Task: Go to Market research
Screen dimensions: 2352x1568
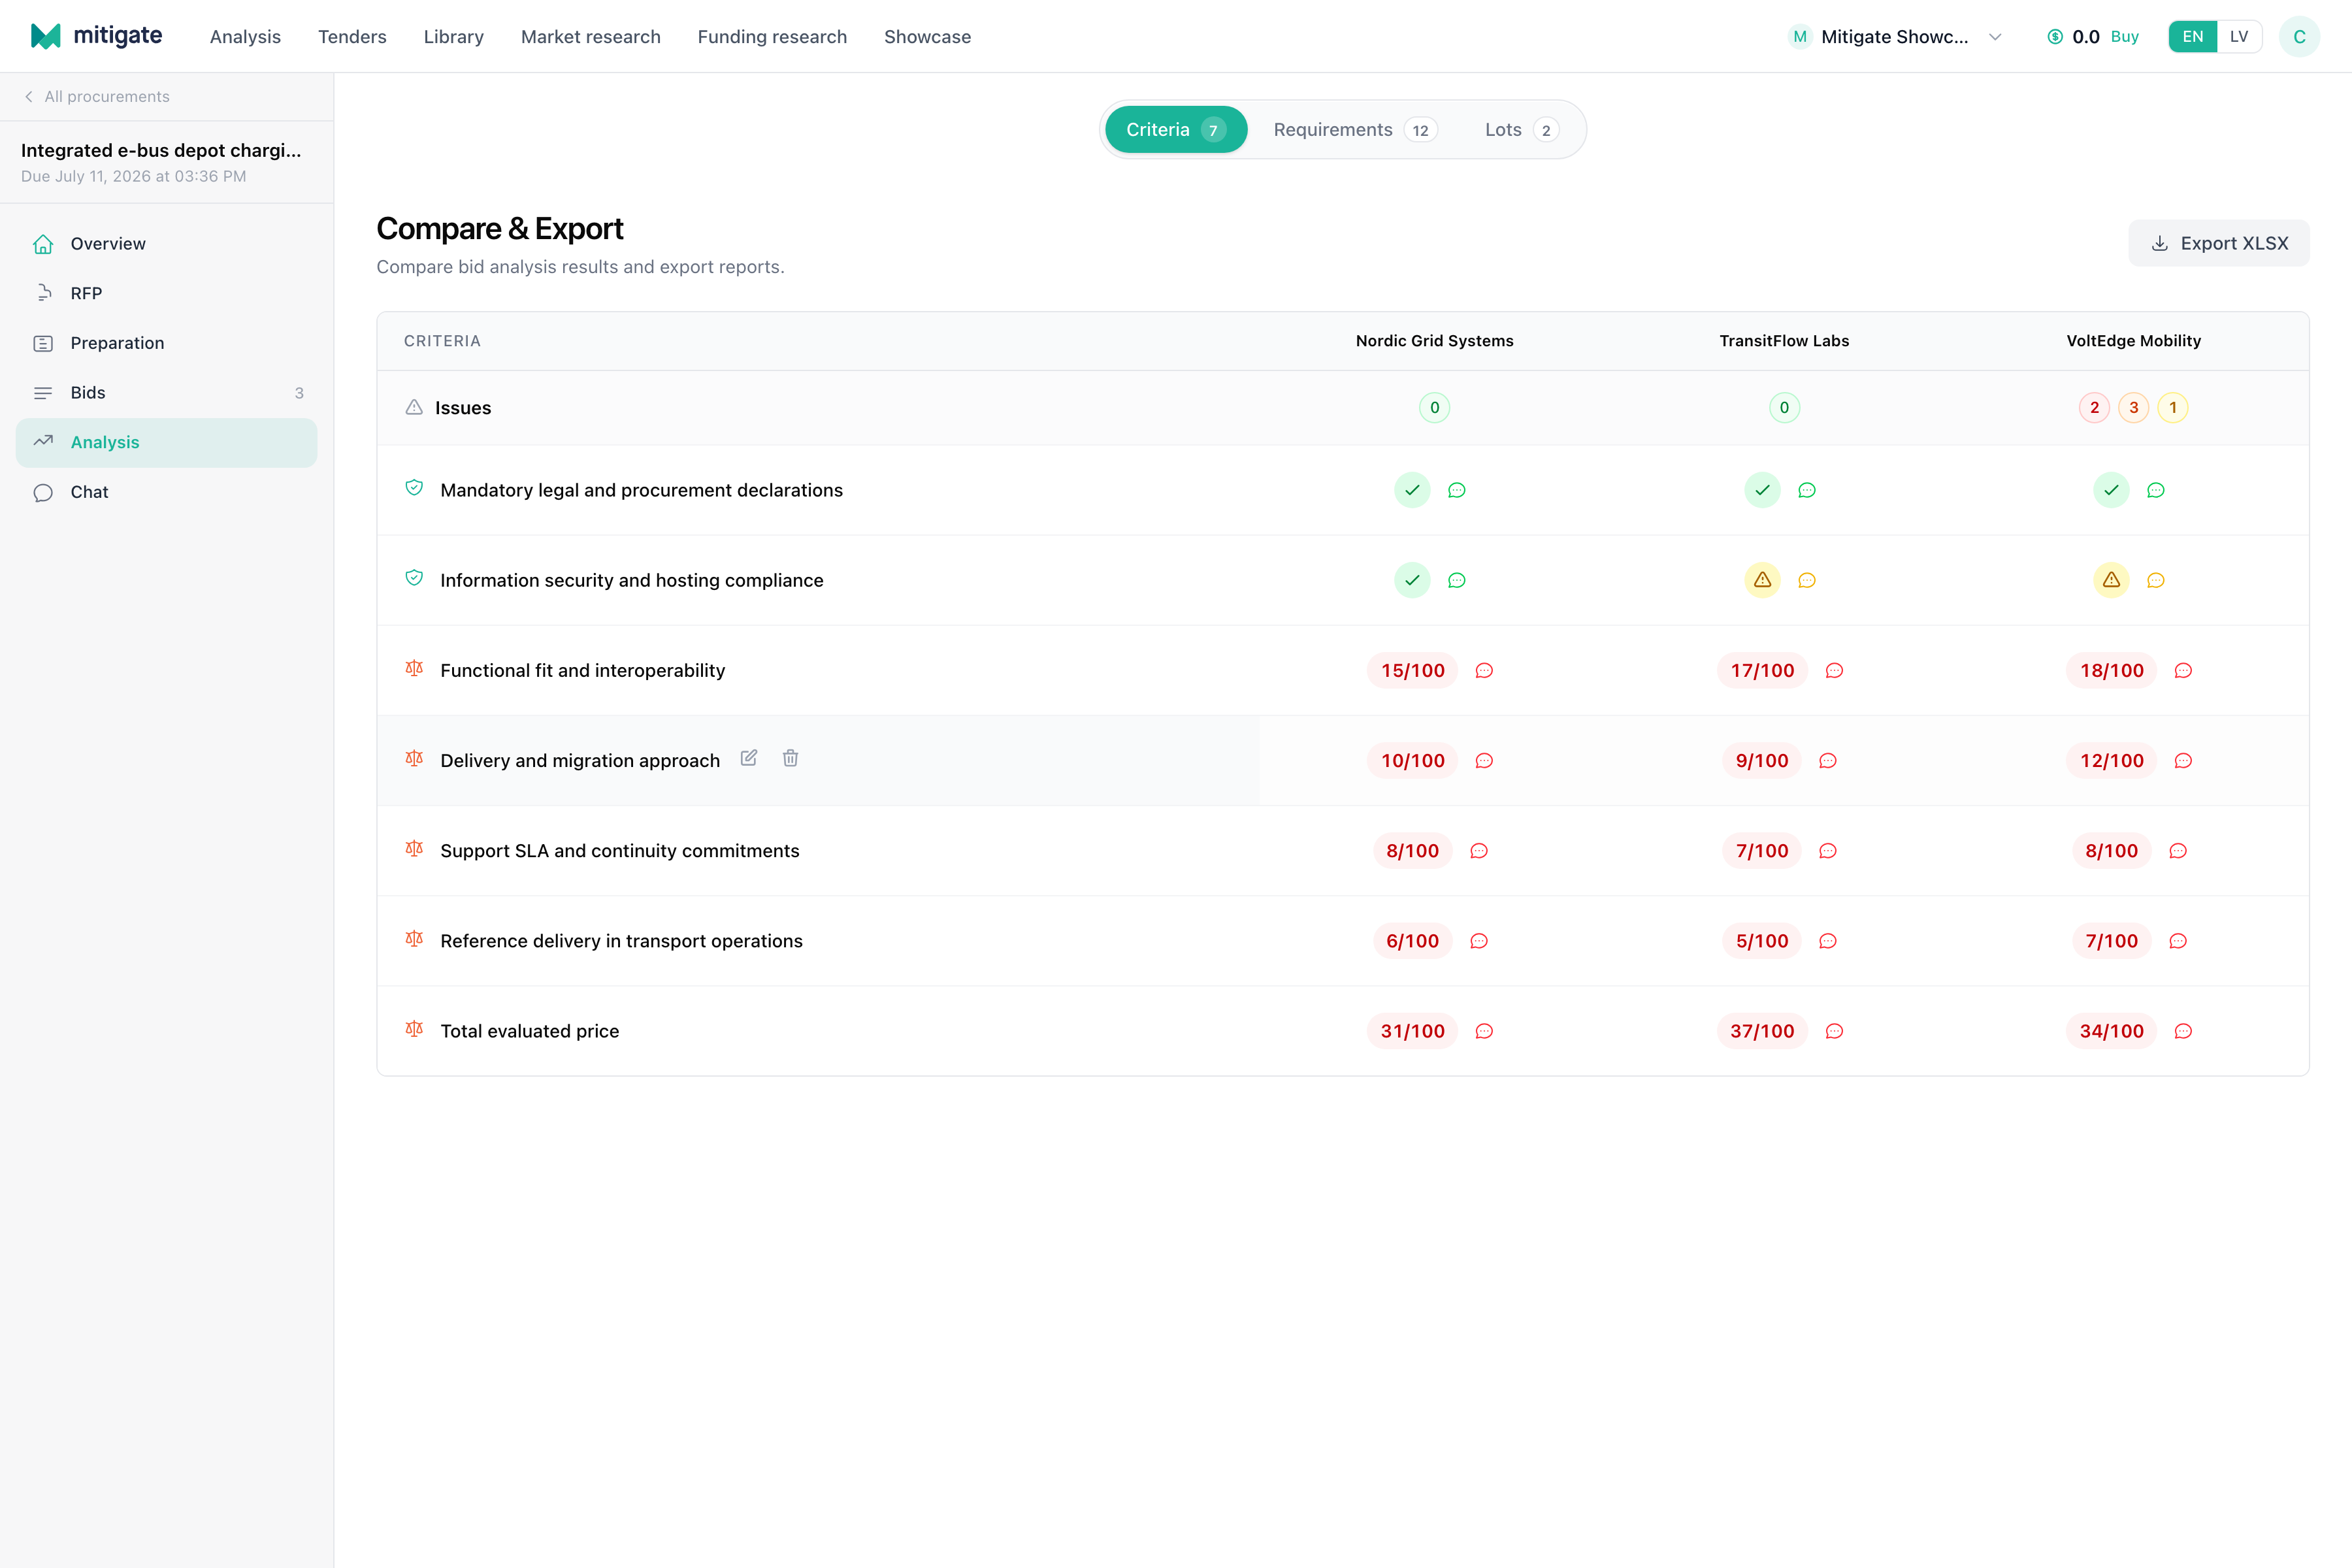Action: click(x=590, y=37)
